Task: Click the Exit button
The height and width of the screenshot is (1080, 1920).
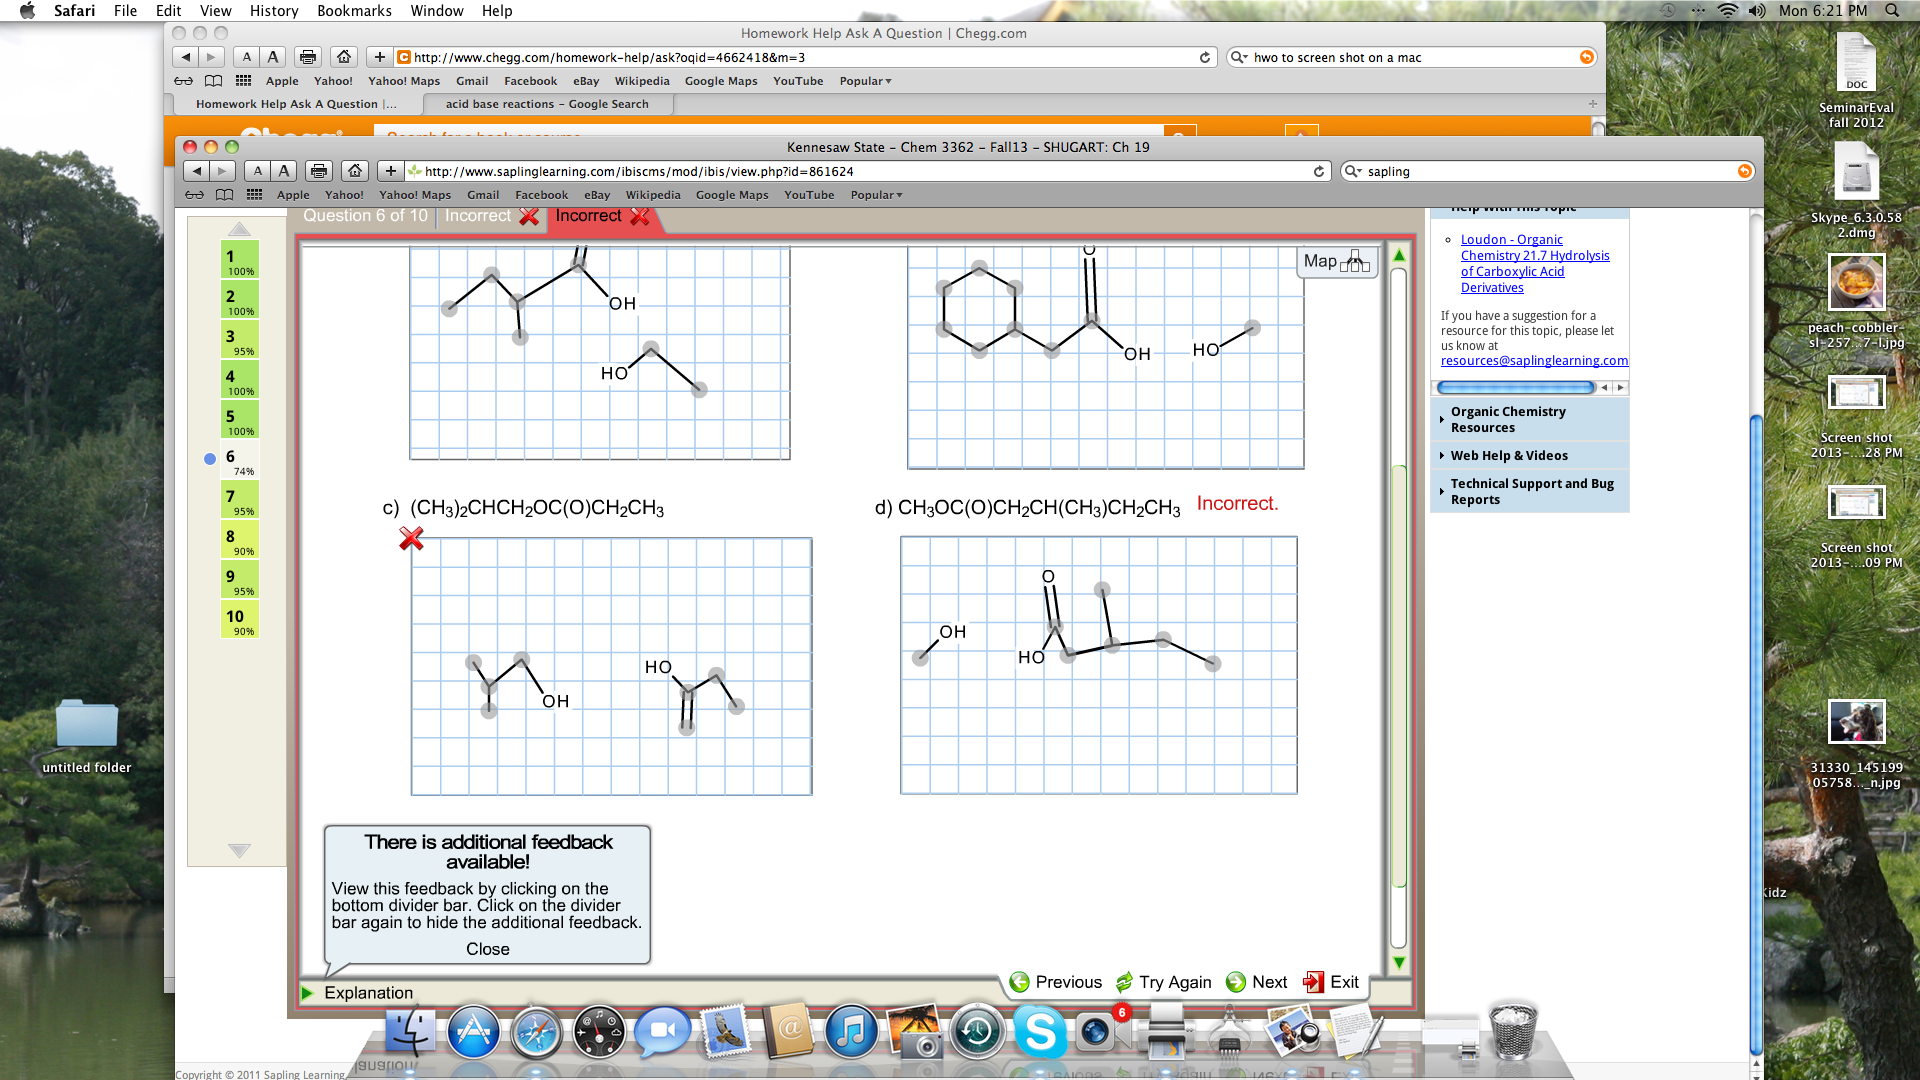Action: [x=1331, y=982]
